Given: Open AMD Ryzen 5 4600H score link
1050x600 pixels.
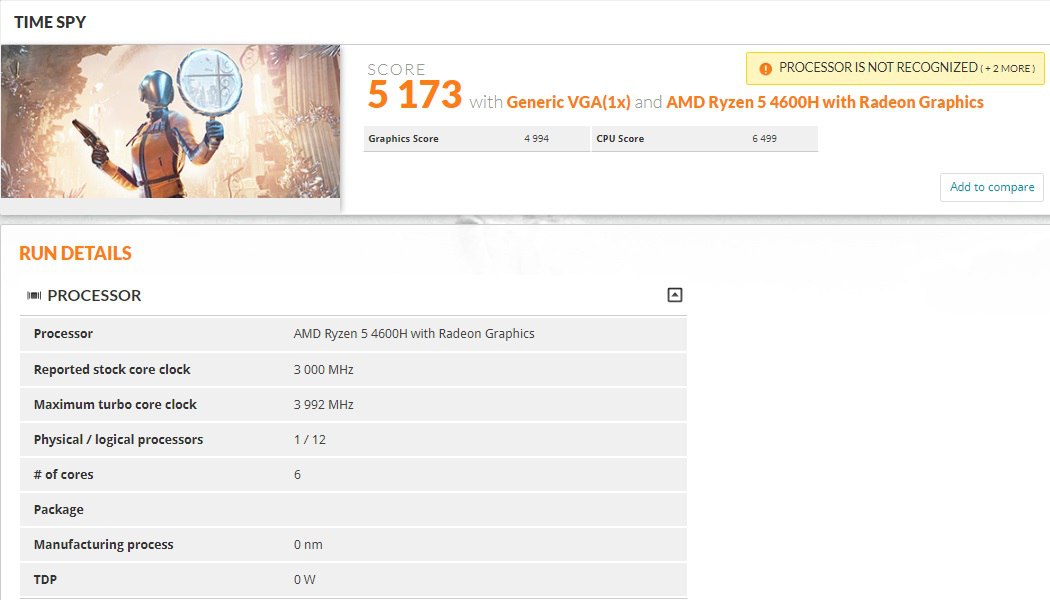Looking at the screenshot, I should pyautogui.click(x=825, y=102).
